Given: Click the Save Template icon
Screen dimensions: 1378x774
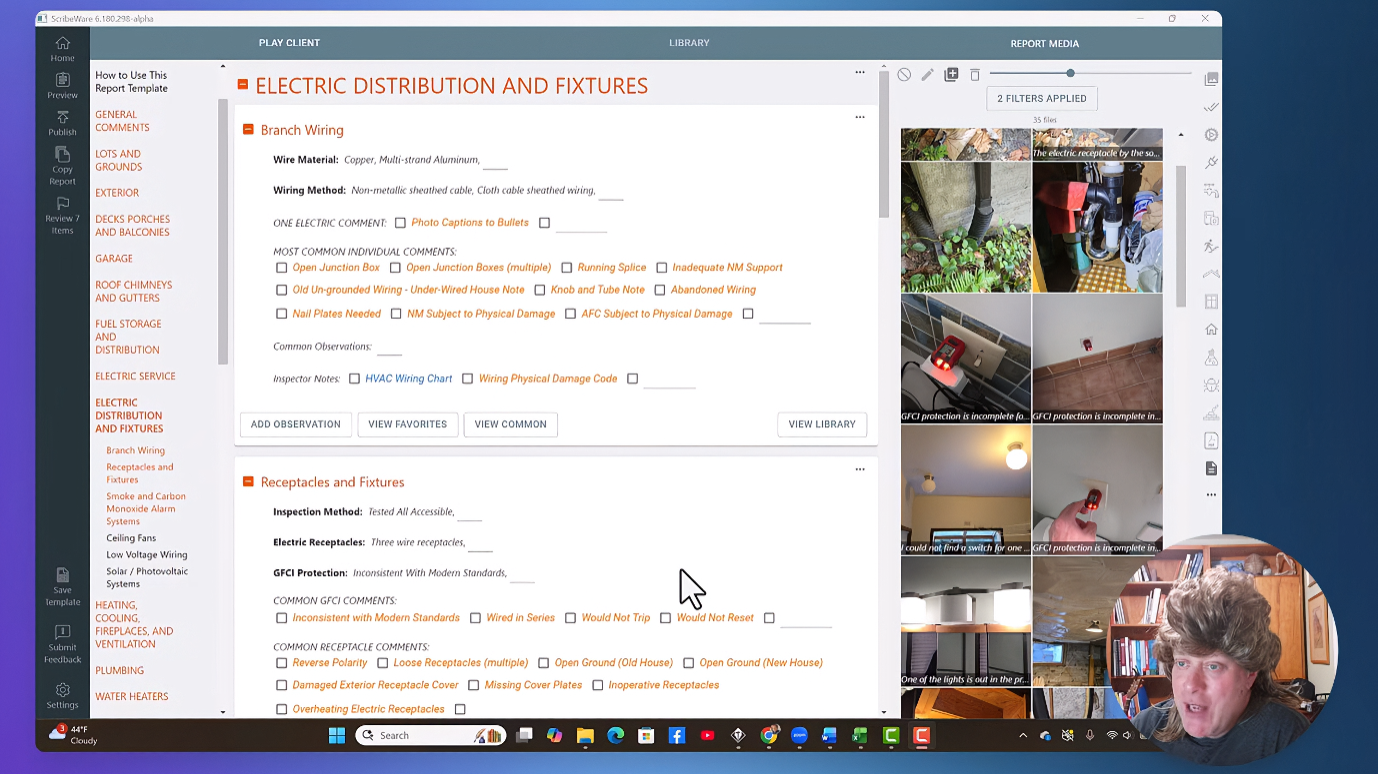Looking at the screenshot, I should click(62, 575).
